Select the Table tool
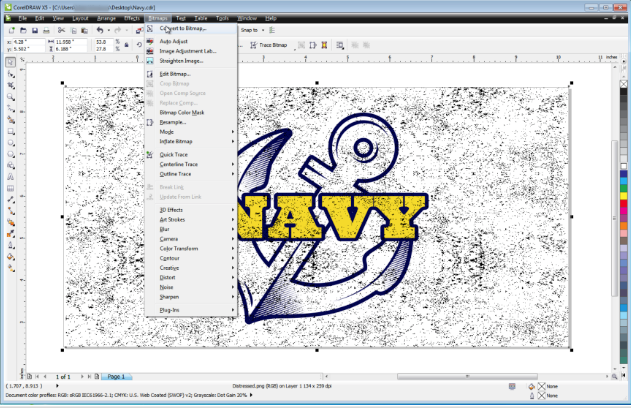 point(11,188)
